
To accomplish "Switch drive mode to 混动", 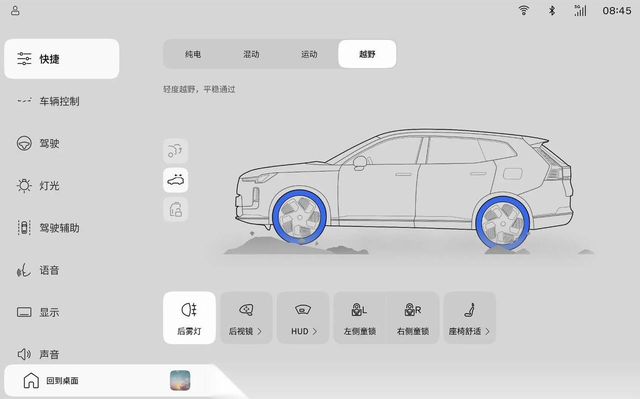I will pos(251,54).
